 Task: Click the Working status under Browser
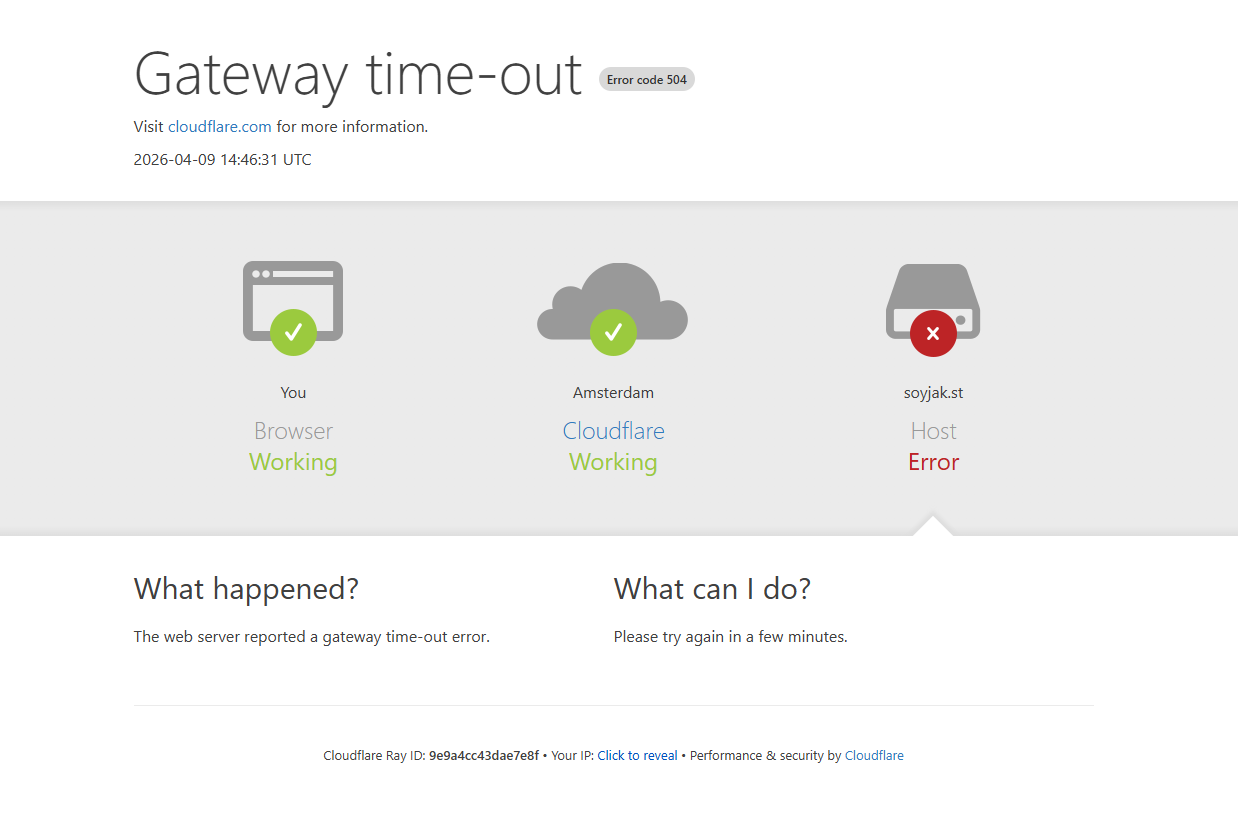click(x=293, y=462)
